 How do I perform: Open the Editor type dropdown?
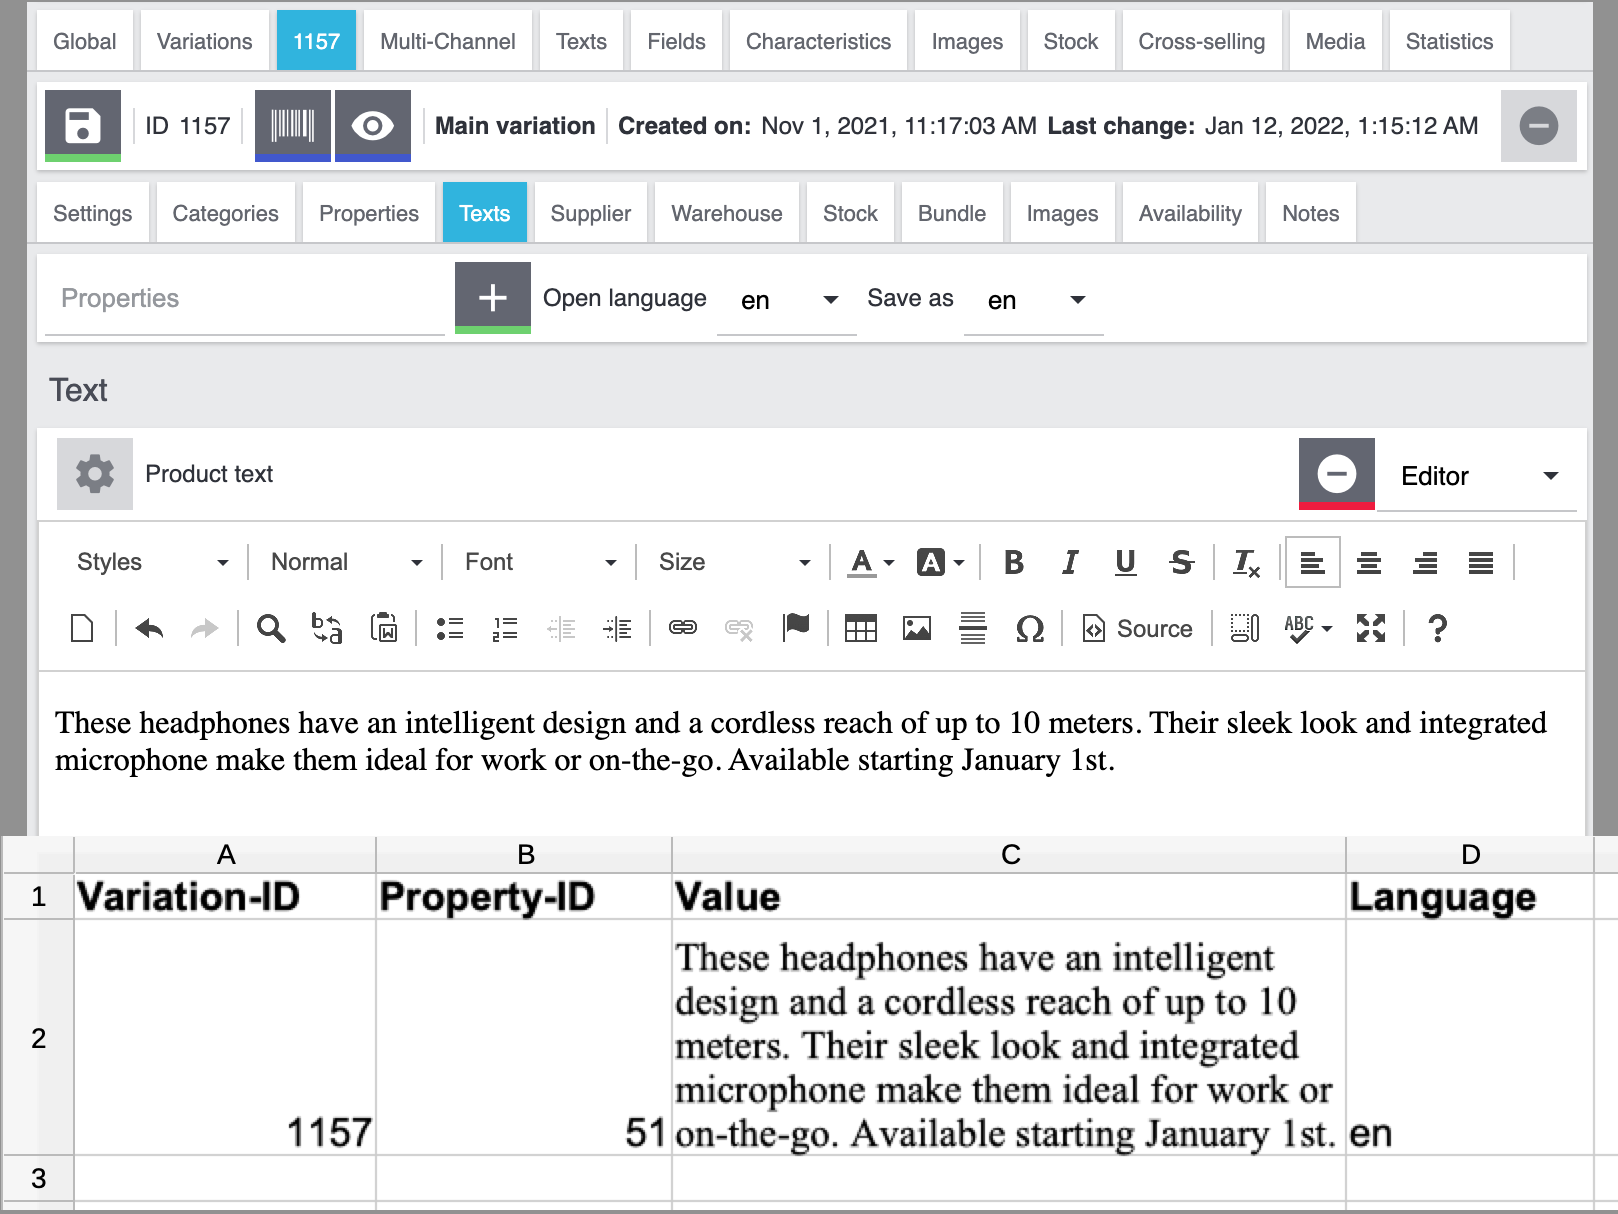click(1478, 476)
